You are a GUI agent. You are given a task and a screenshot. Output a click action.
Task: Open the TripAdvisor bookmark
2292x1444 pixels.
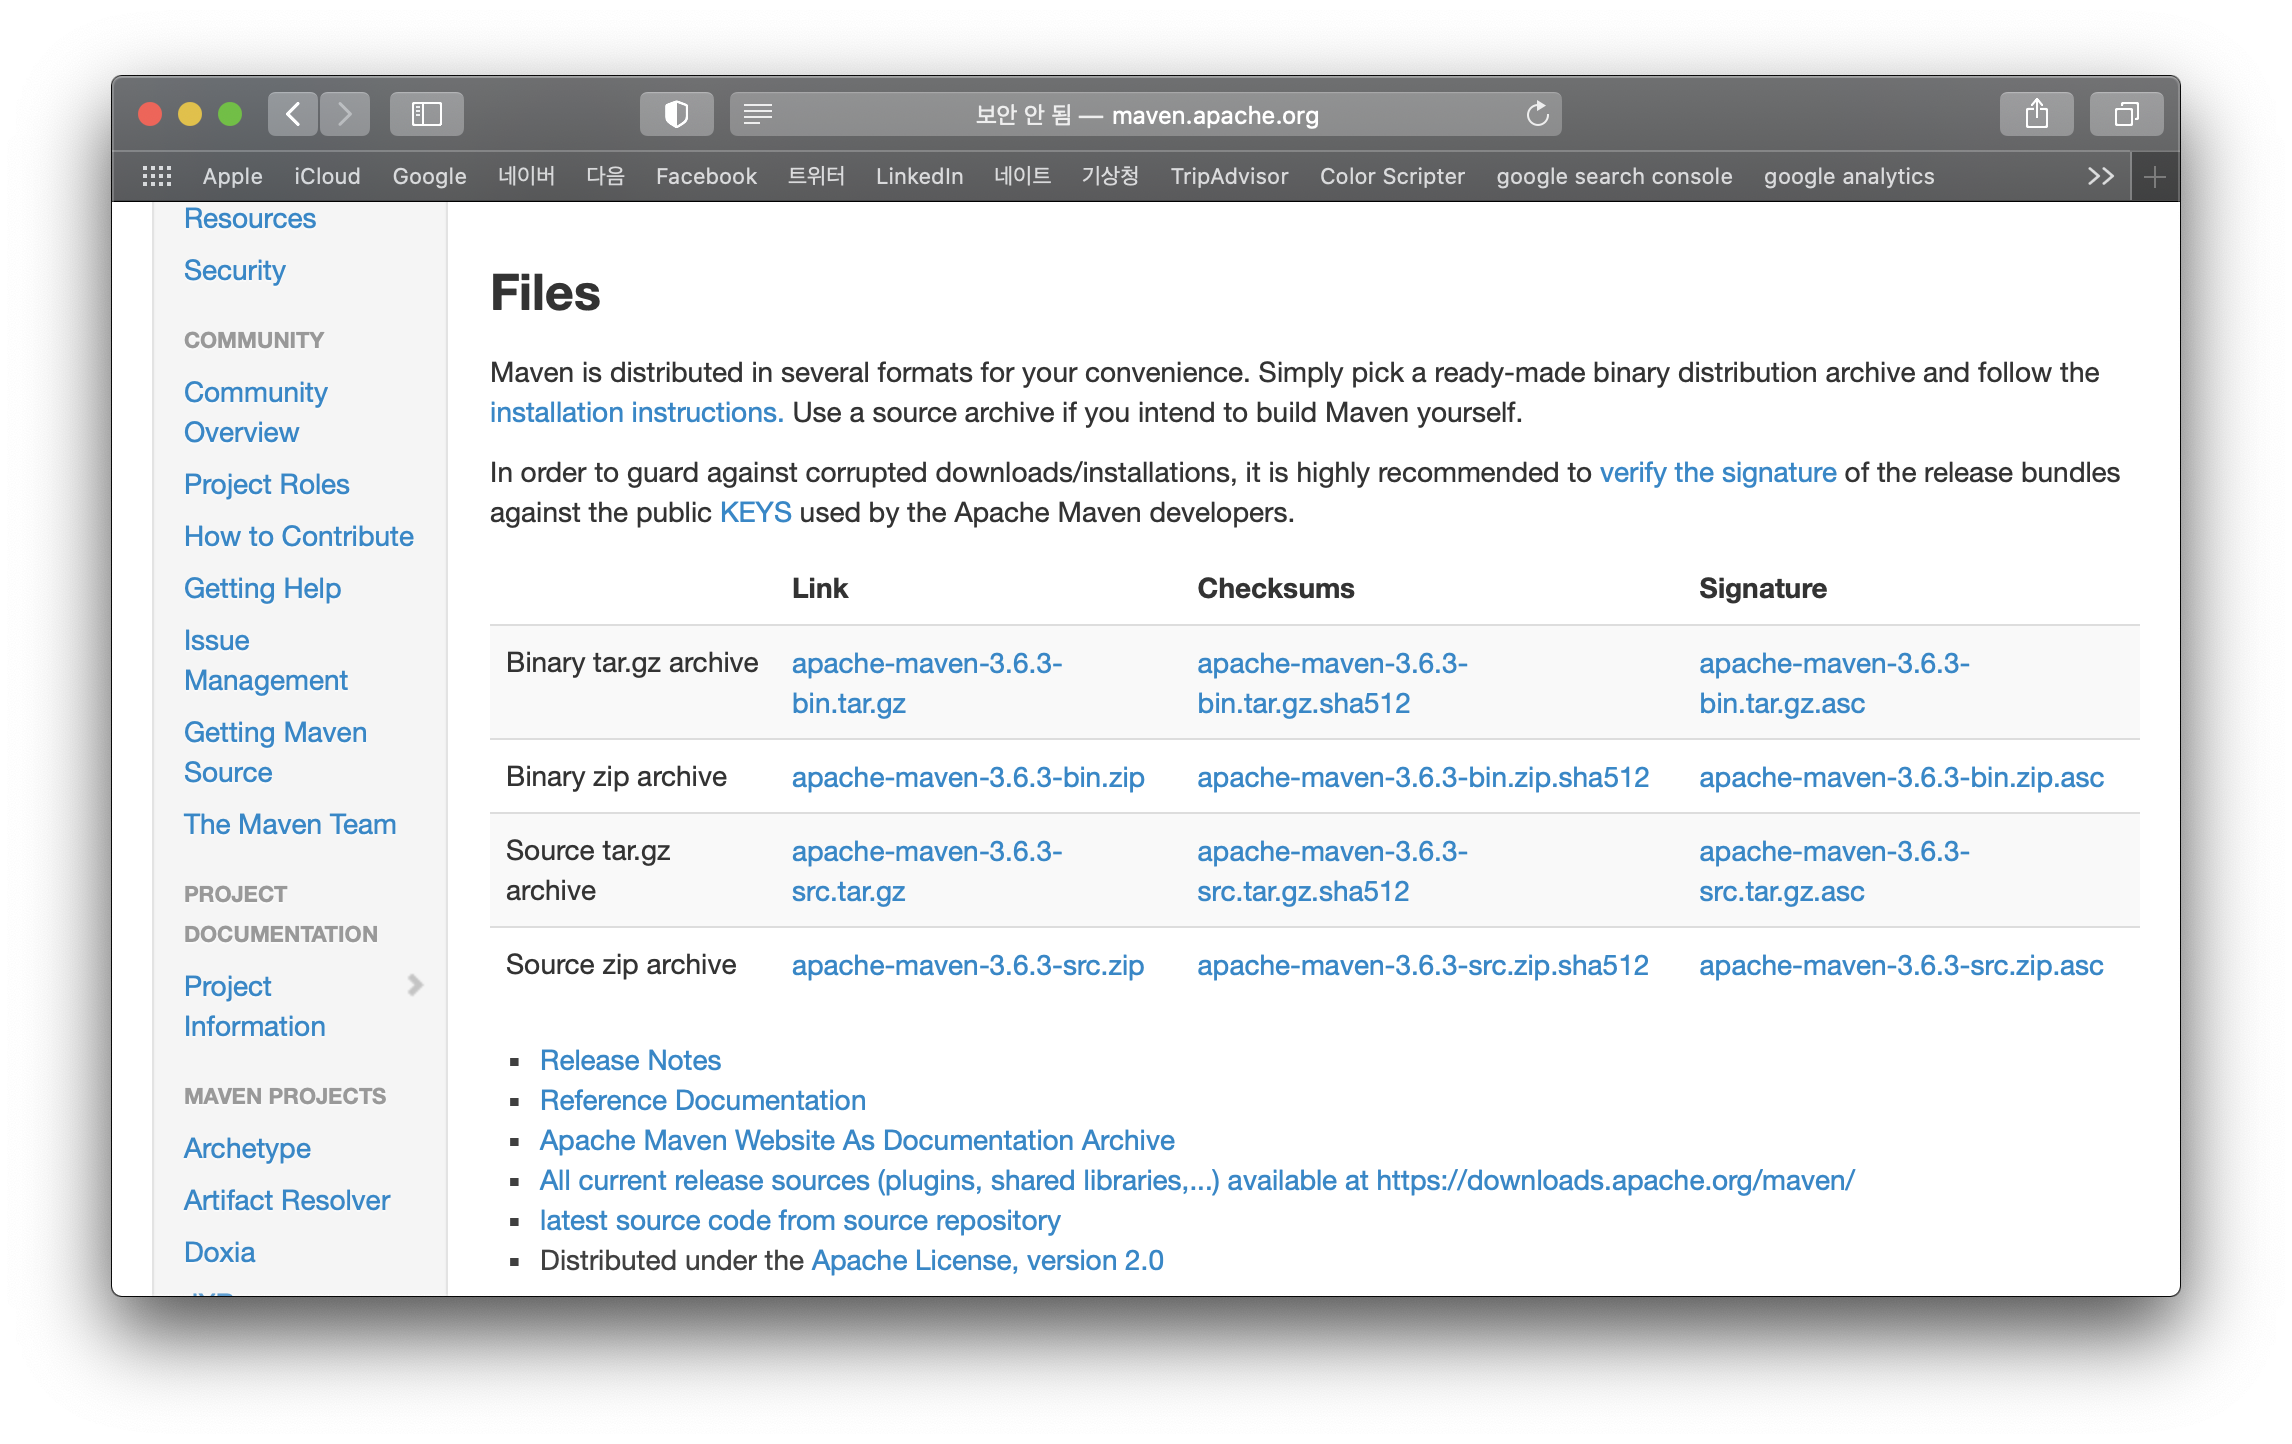point(1229,176)
